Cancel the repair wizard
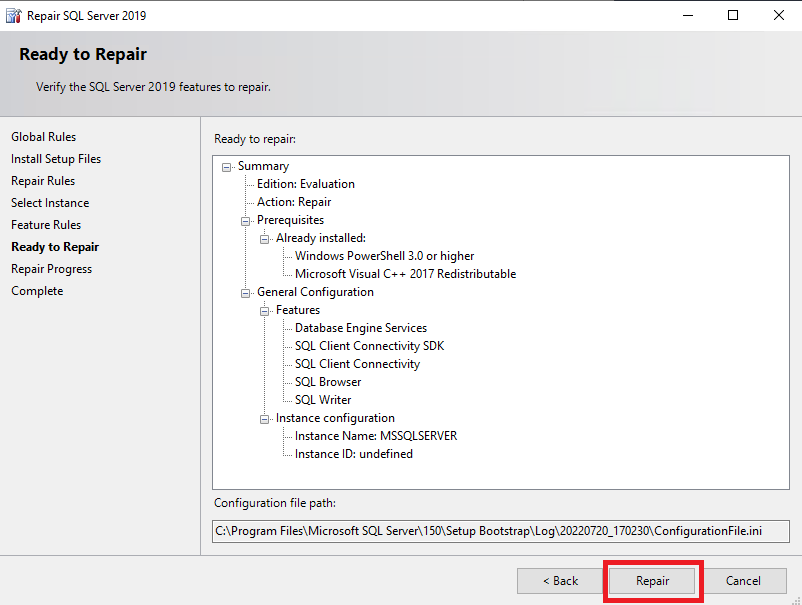Screen dimensions: 802x605 pyautogui.click(x=743, y=581)
